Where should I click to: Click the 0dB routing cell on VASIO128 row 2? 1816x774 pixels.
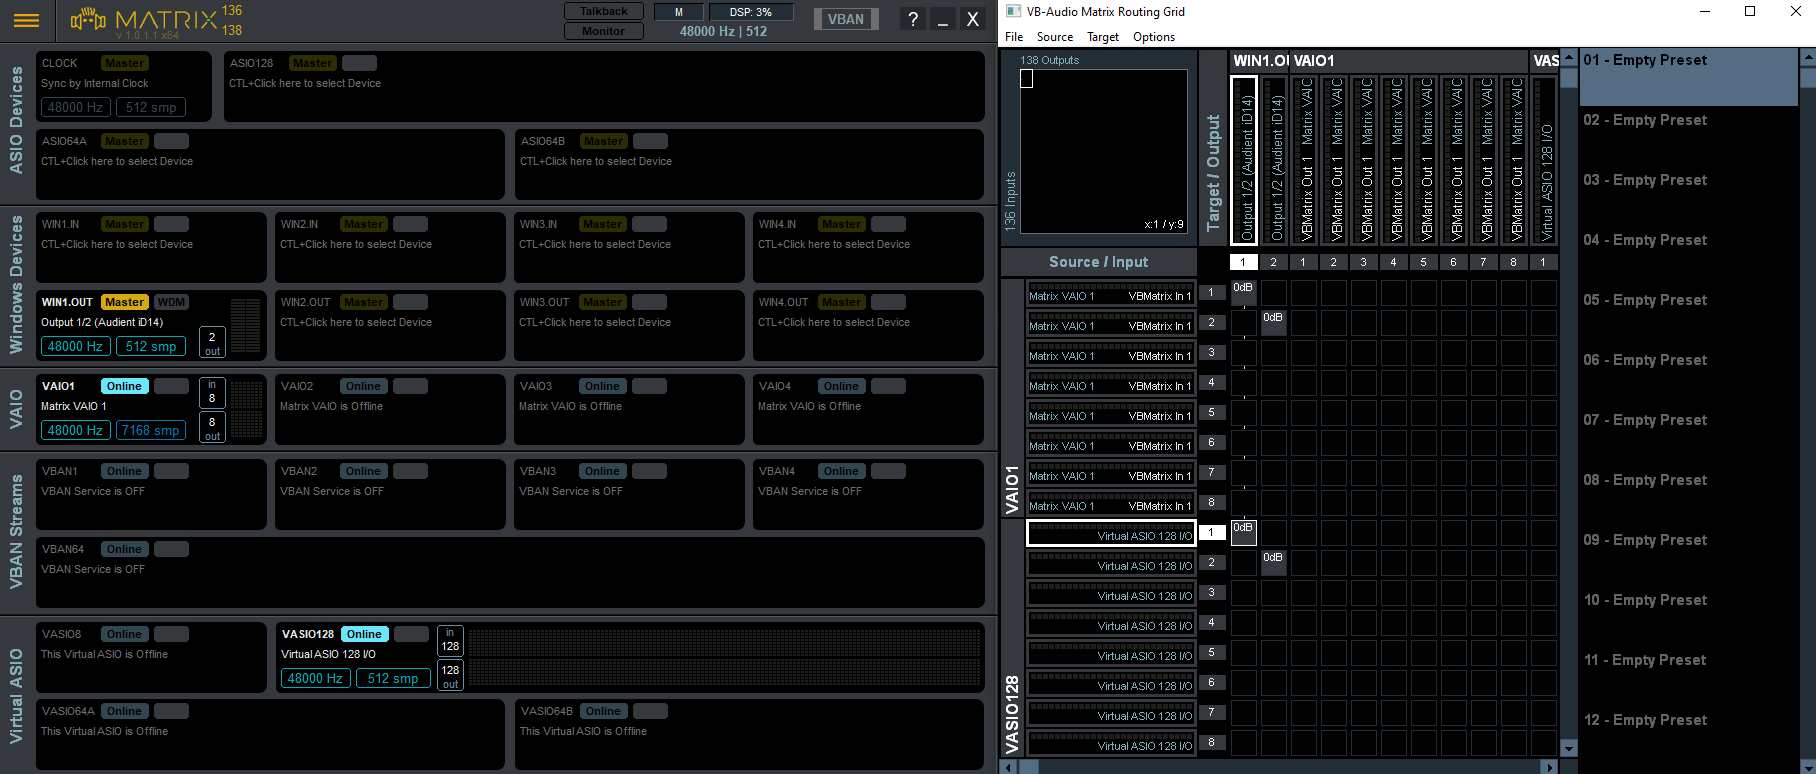point(1273,562)
